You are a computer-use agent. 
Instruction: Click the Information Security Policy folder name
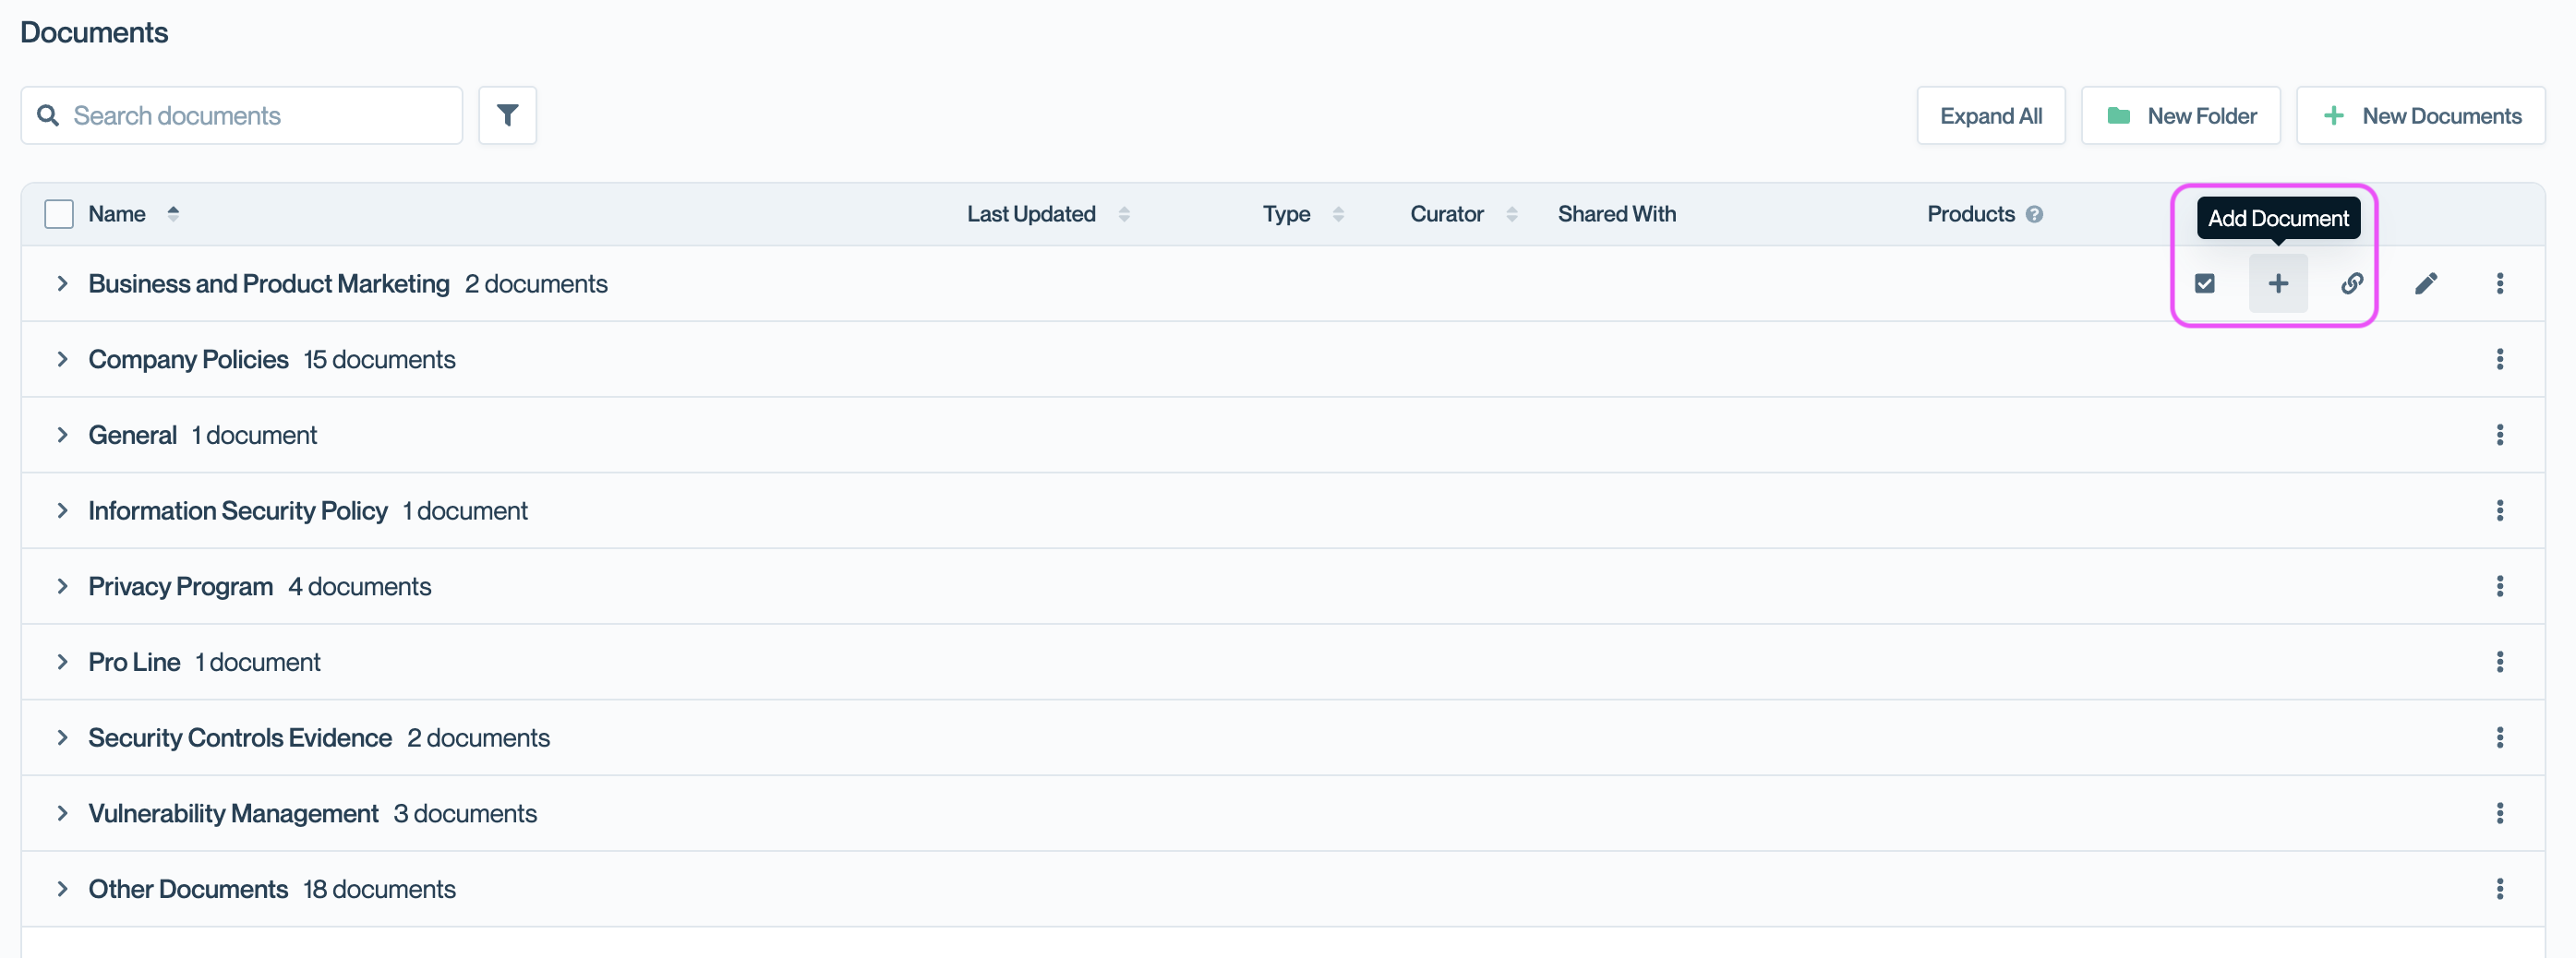point(238,510)
